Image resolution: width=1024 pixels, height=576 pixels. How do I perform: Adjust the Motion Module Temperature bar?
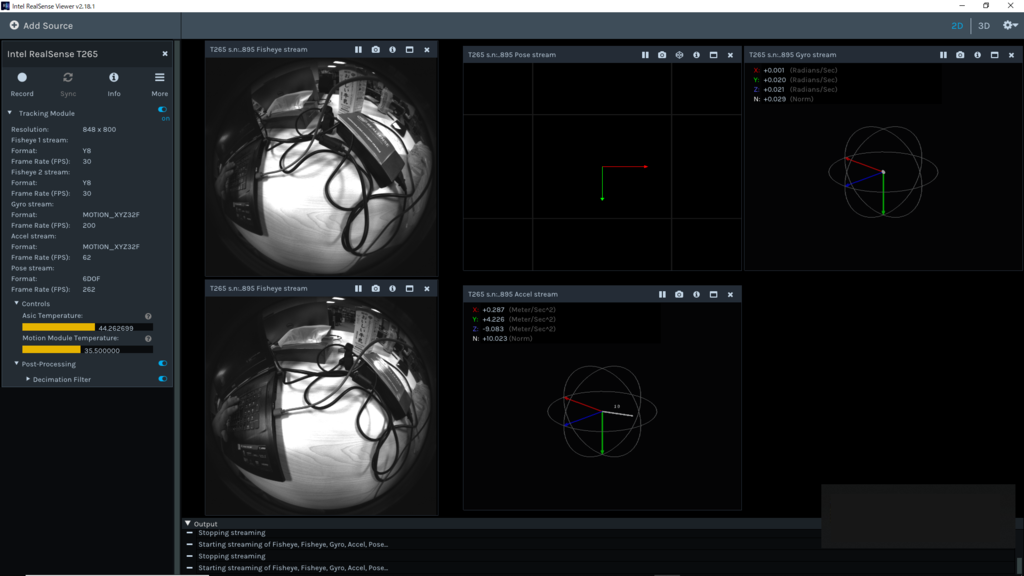tap(88, 350)
